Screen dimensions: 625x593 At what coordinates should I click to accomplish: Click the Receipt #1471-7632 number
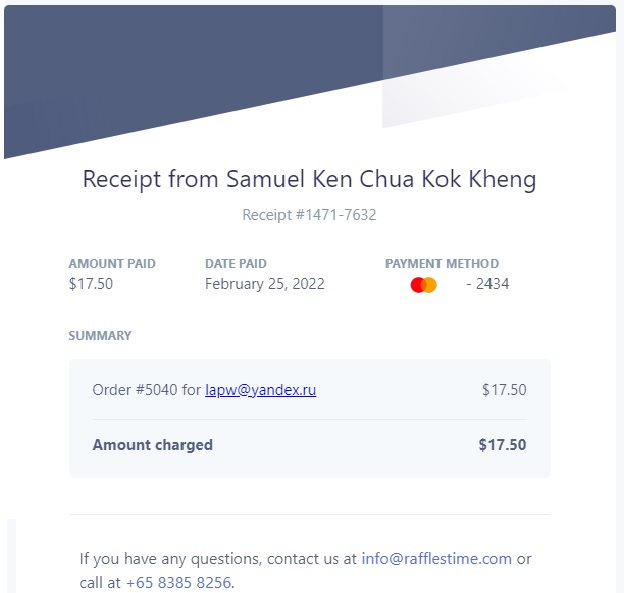[x=309, y=215]
